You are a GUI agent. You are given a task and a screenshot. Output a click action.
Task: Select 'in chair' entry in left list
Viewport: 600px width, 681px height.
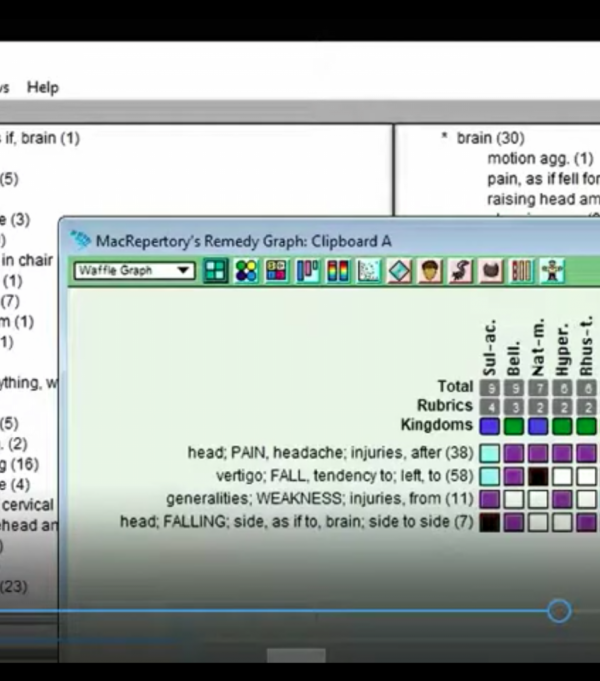[27, 260]
